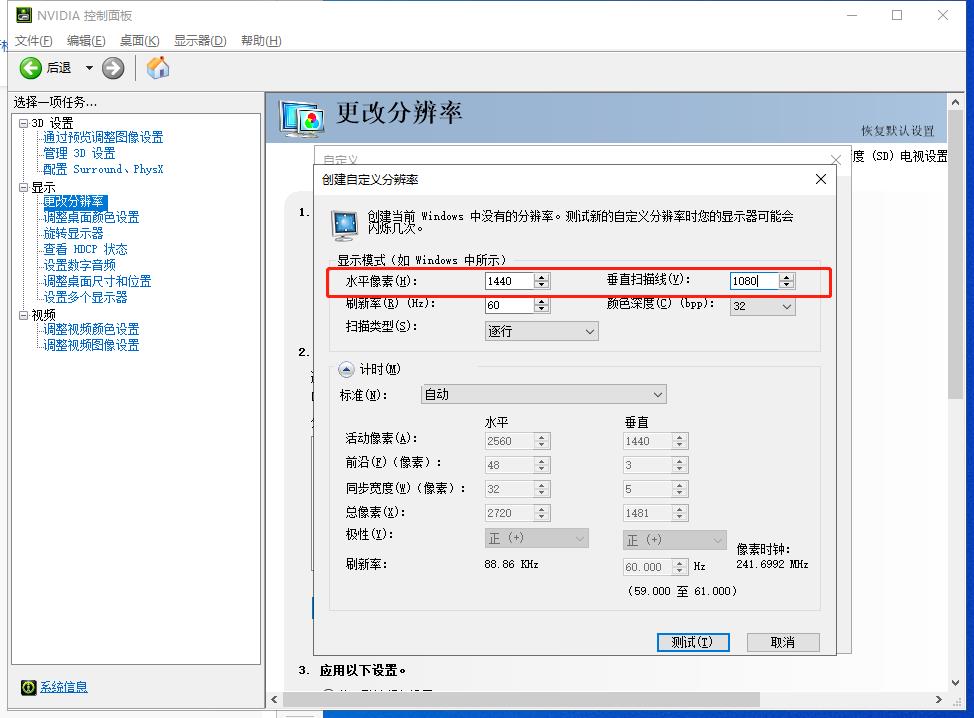Screen dimensions: 974x718
Task: Click the NVIDIA home shortcut icon on toolbar
Action: point(156,68)
